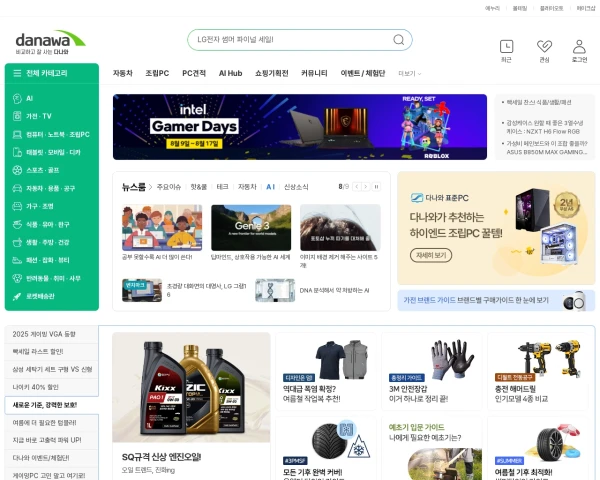Image resolution: width=600 pixels, height=480 pixels.
Task: Expand the 뉴스룸 chevron
Action: click(150, 187)
